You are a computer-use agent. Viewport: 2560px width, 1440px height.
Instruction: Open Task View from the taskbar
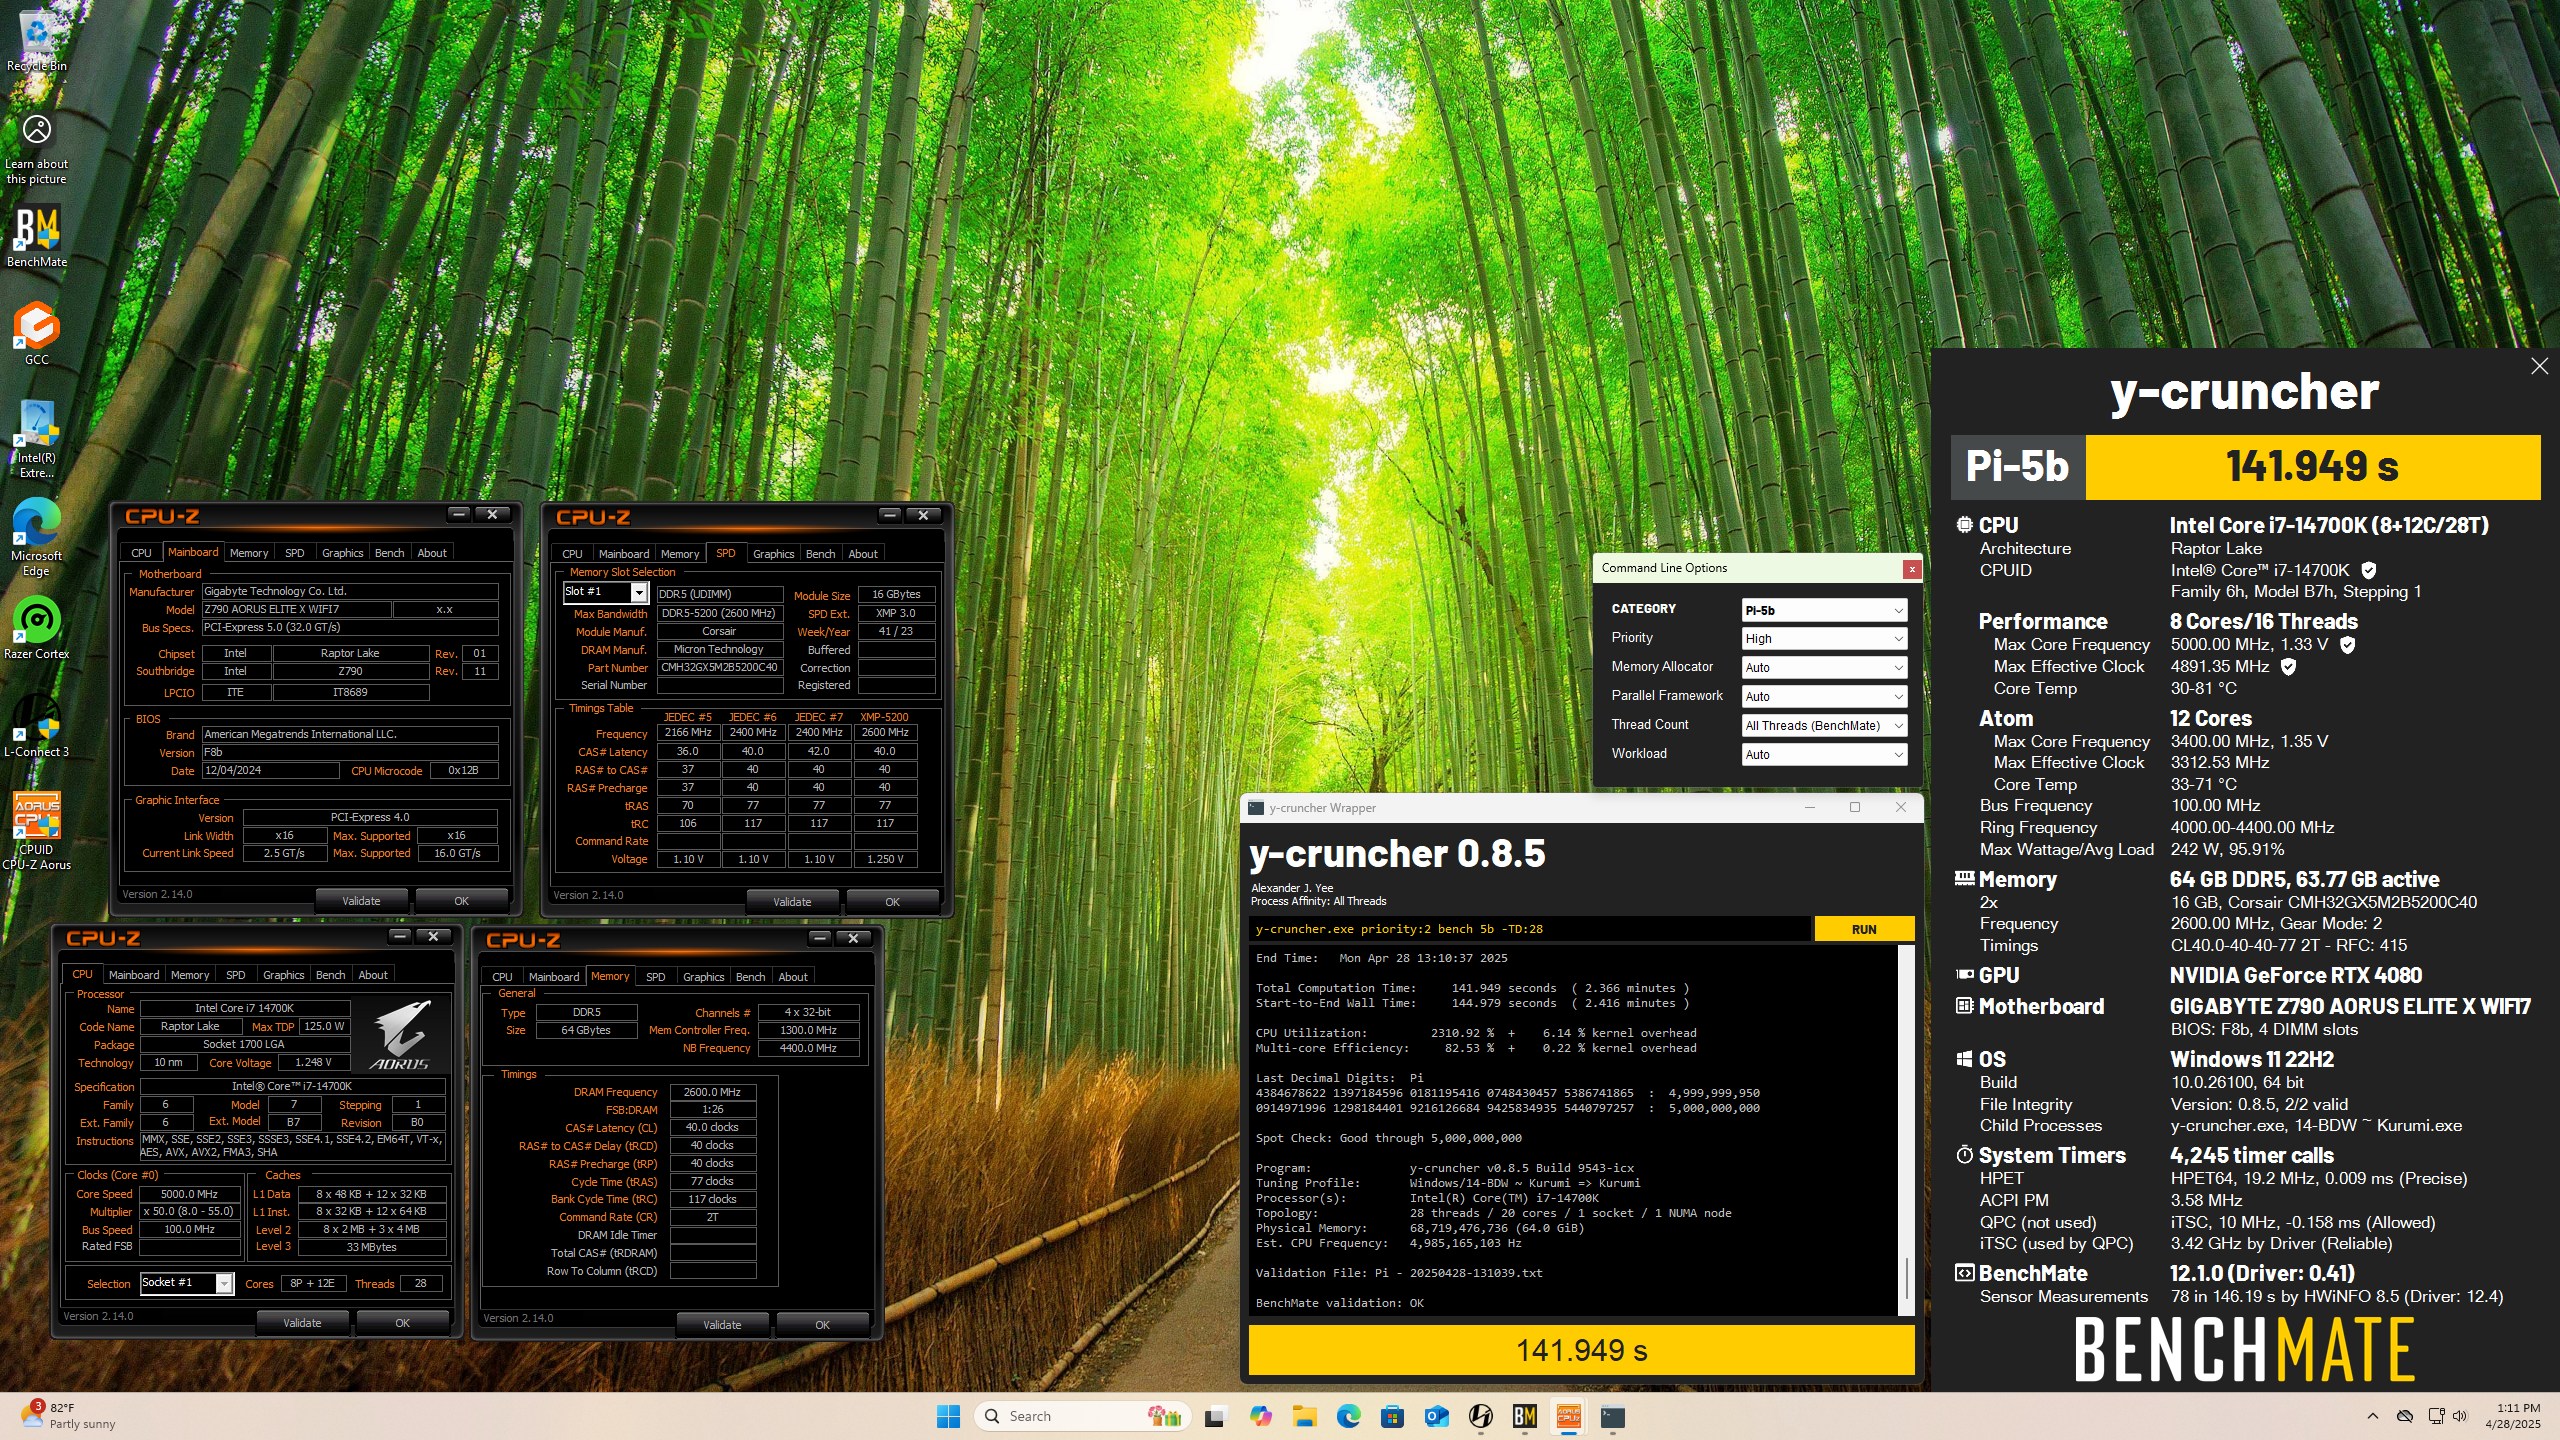point(1215,1416)
